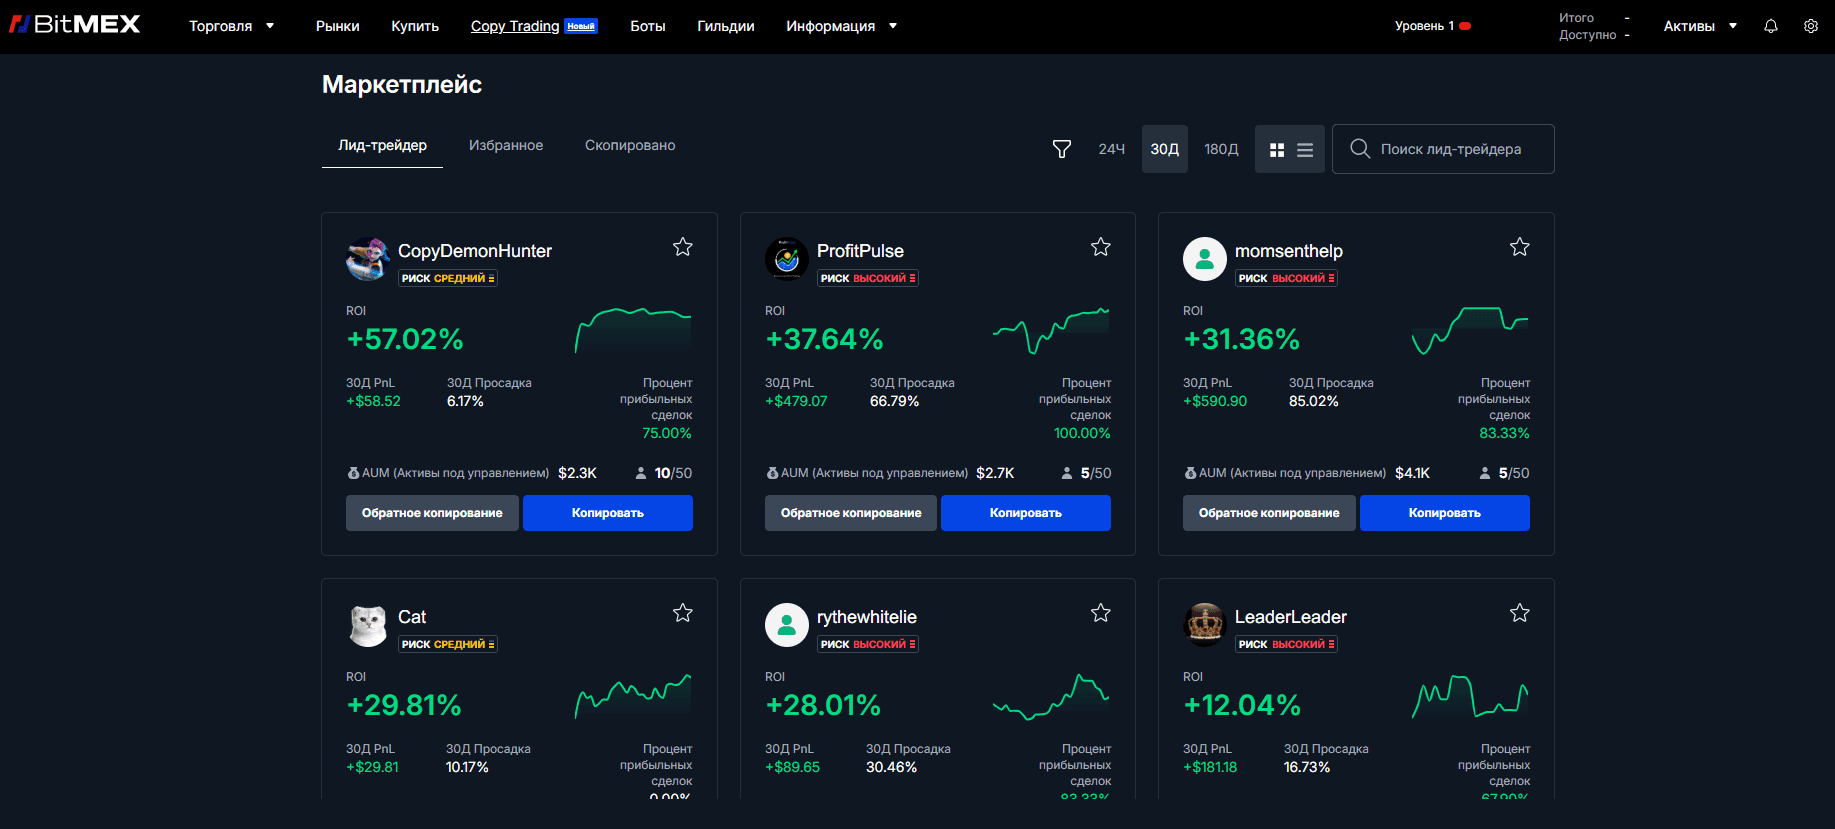Favorite ProfitPulse with the star

click(x=1101, y=247)
